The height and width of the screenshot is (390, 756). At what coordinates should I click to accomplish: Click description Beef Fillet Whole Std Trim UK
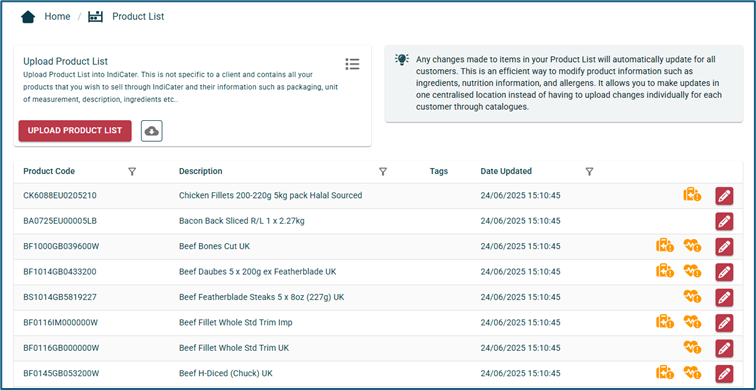click(234, 348)
